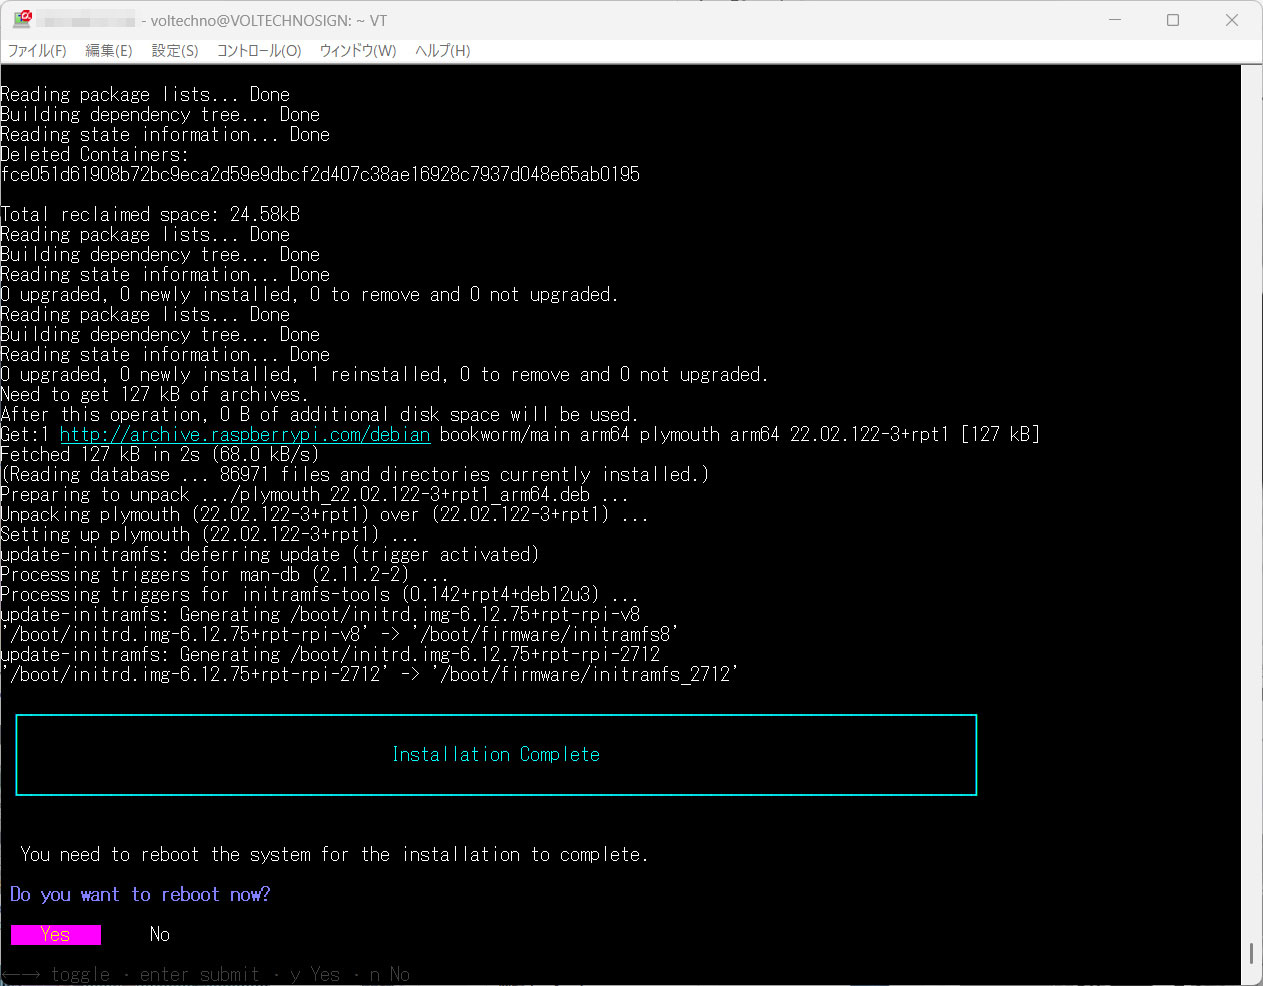Open the ウィンドウ(W) menu
The image size is (1263, 986).
[358, 51]
